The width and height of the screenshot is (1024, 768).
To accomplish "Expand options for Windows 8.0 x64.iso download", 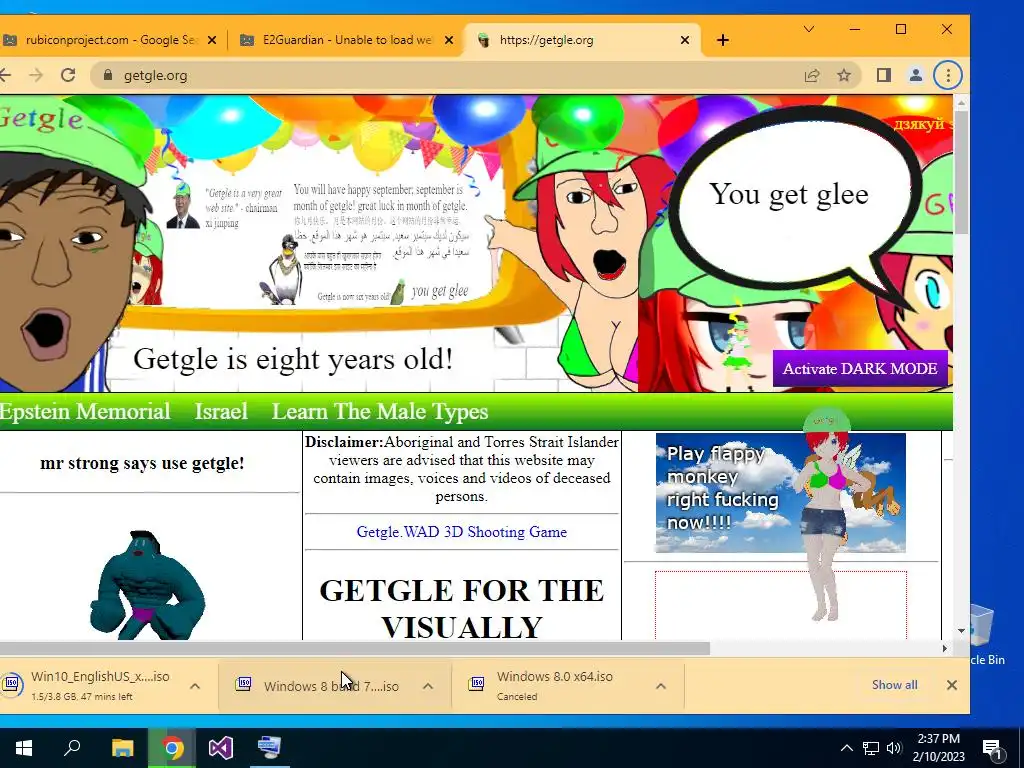I will click(661, 686).
